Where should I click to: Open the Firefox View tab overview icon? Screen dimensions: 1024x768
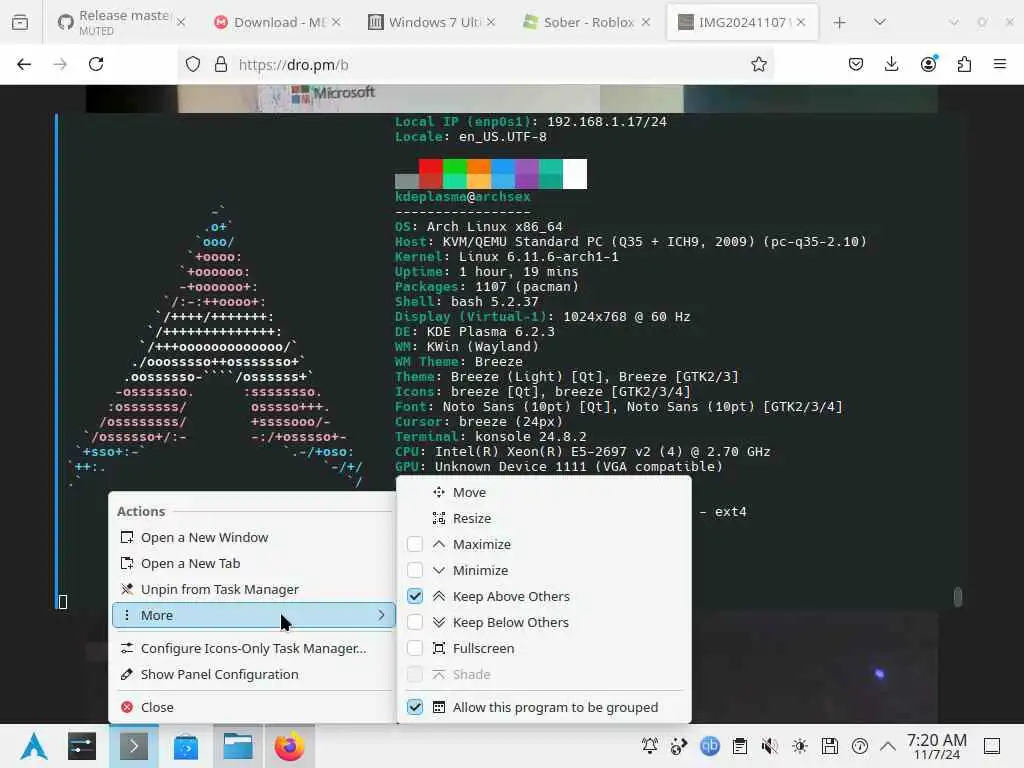coord(20,22)
